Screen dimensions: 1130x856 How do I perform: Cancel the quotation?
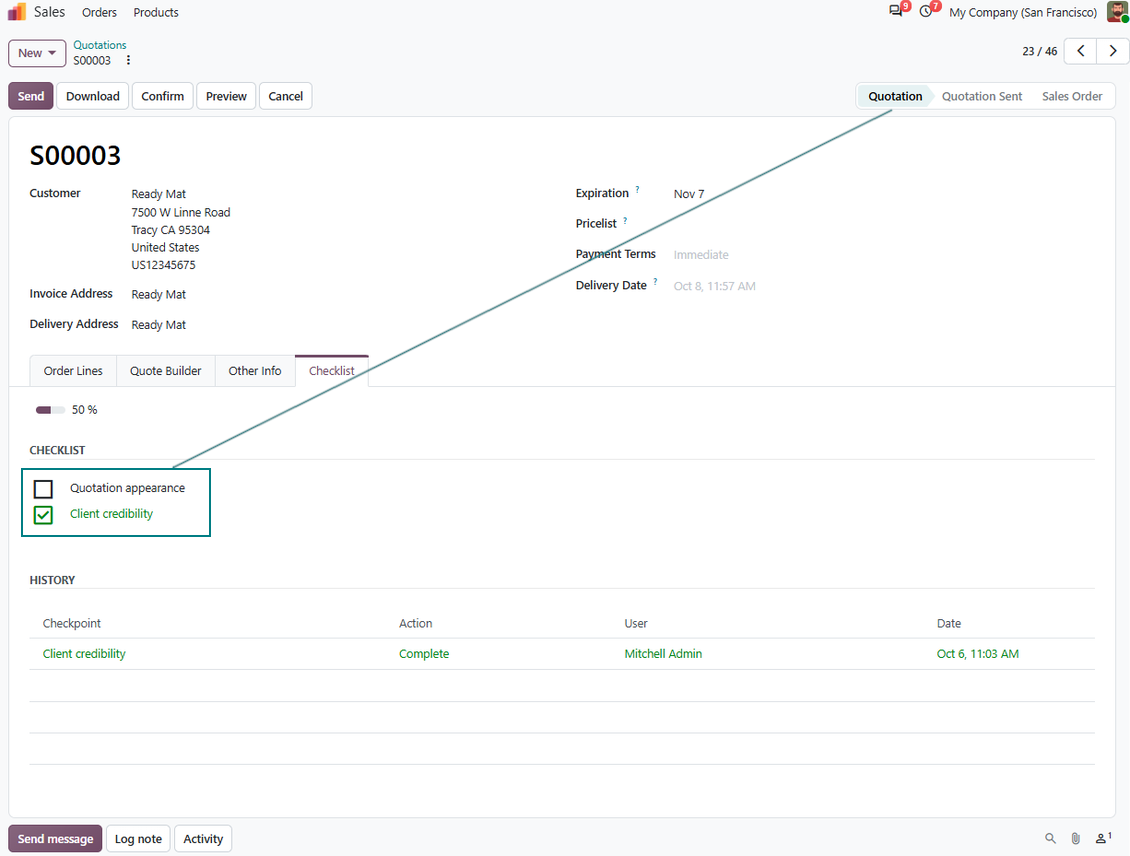(x=285, y=96)
